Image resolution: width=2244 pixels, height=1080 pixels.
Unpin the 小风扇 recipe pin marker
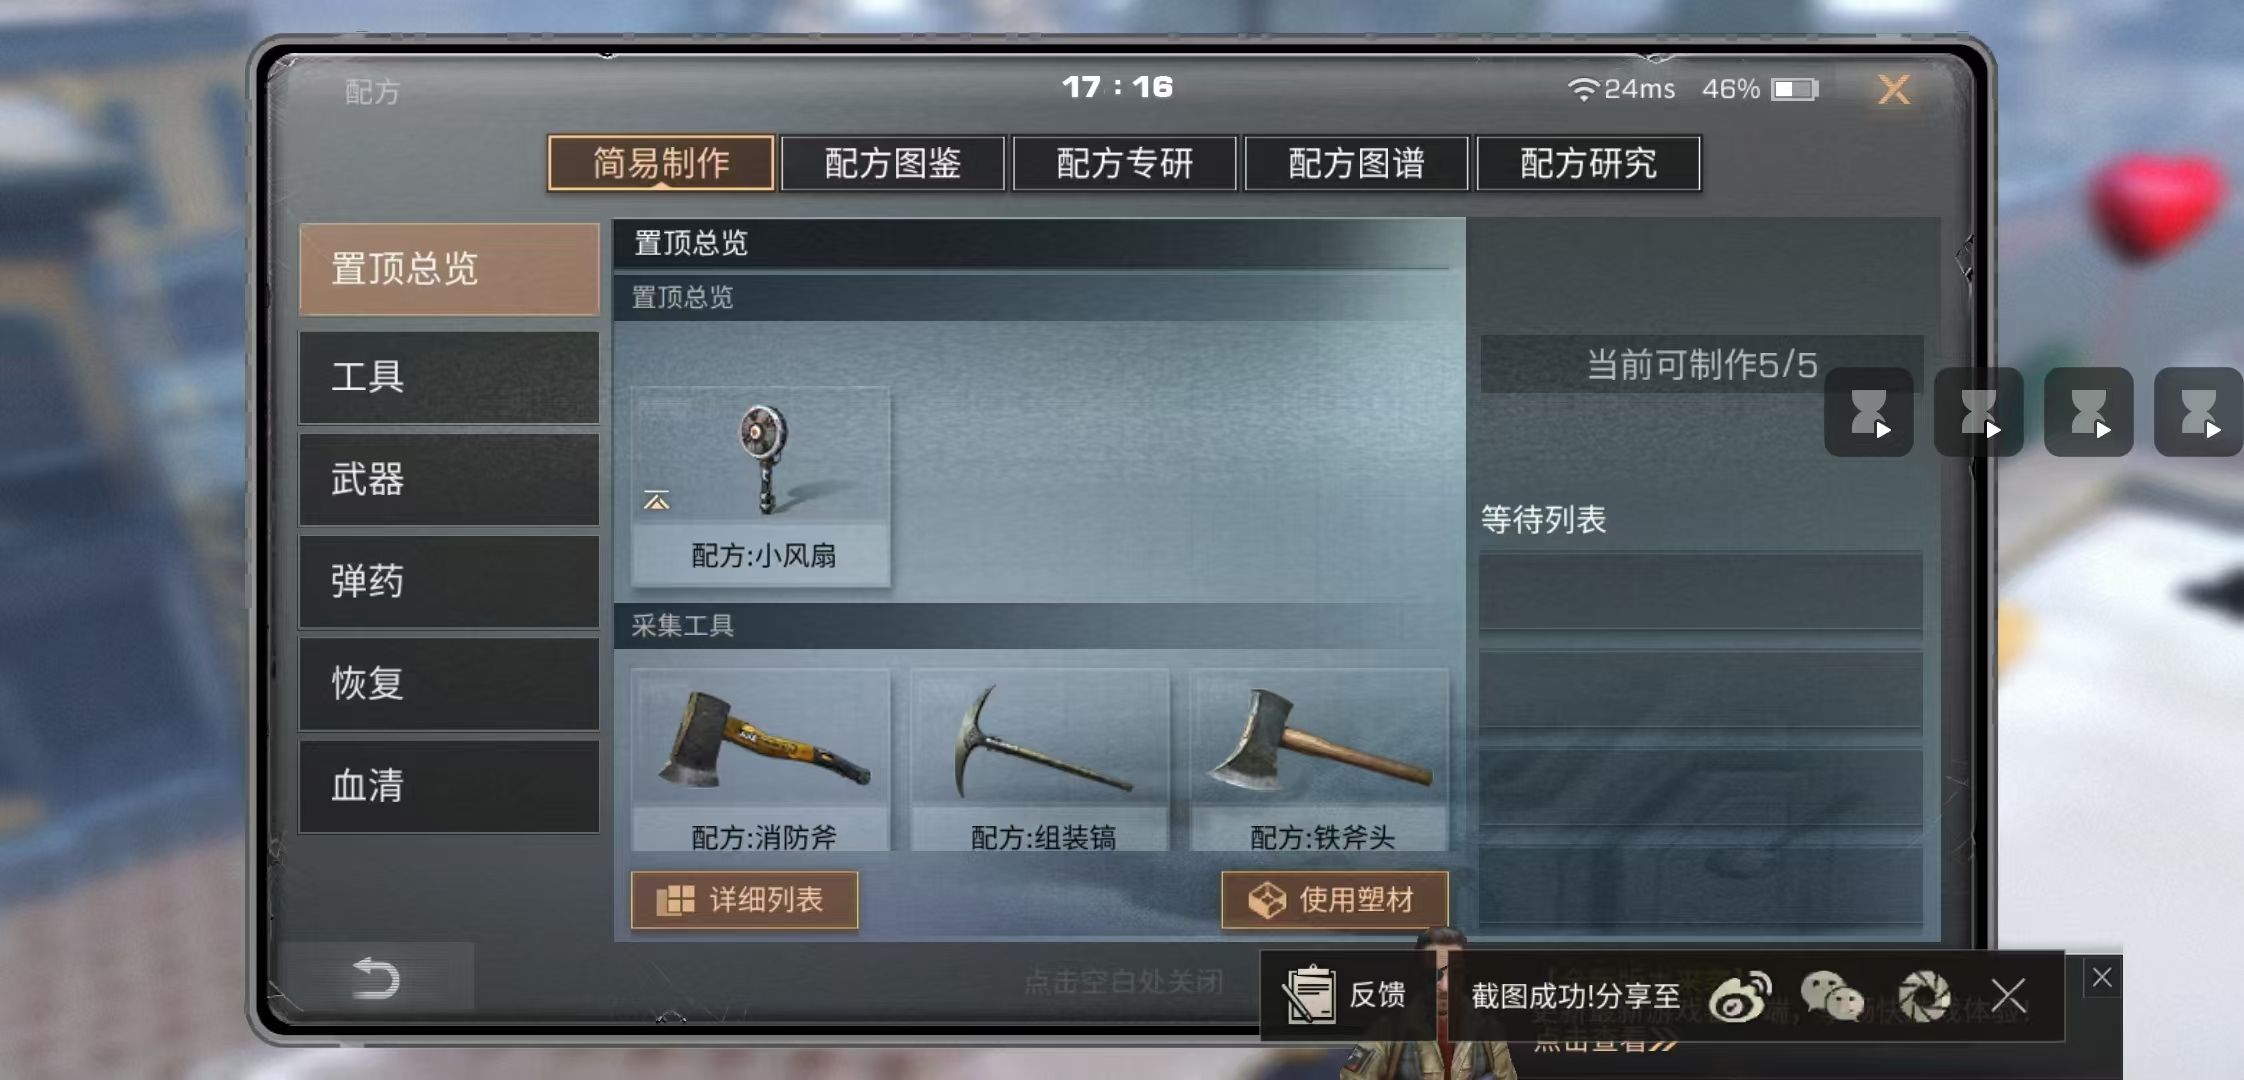pos(656,500)
